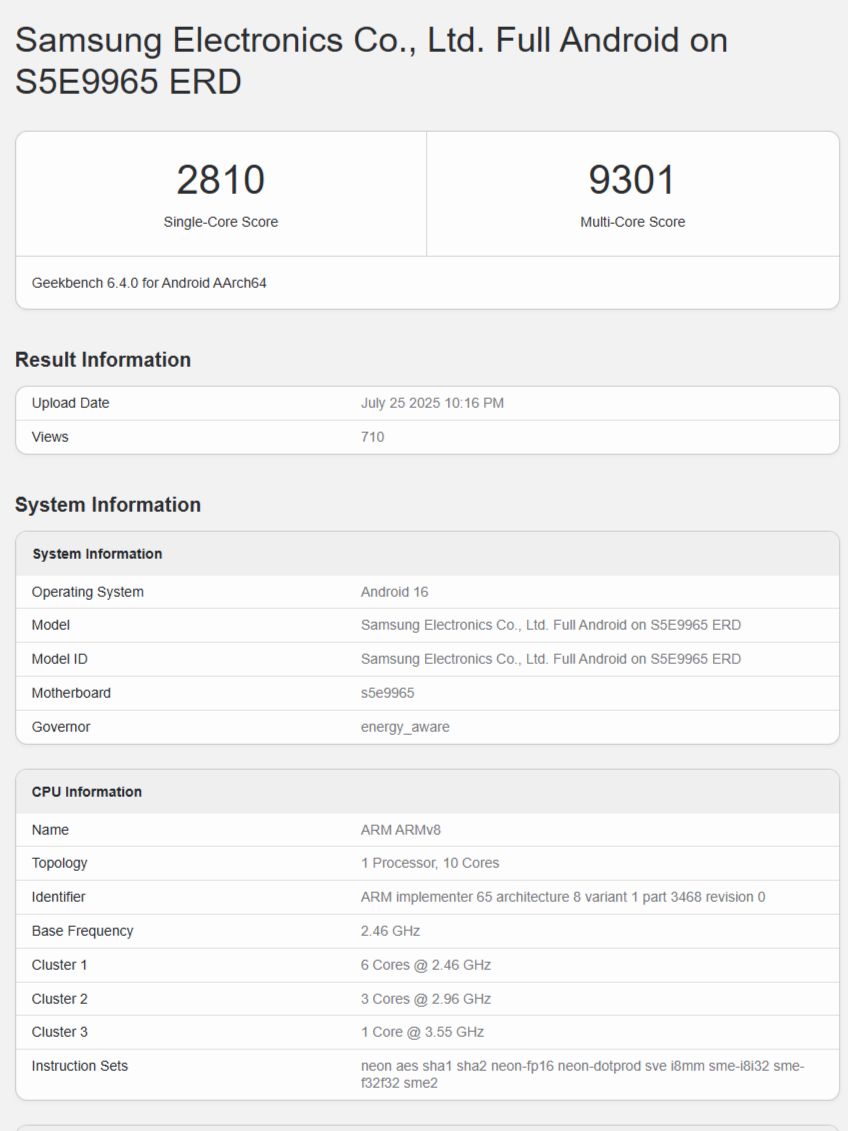Click the "Cluster 1" row label

(x=59, y=965)
